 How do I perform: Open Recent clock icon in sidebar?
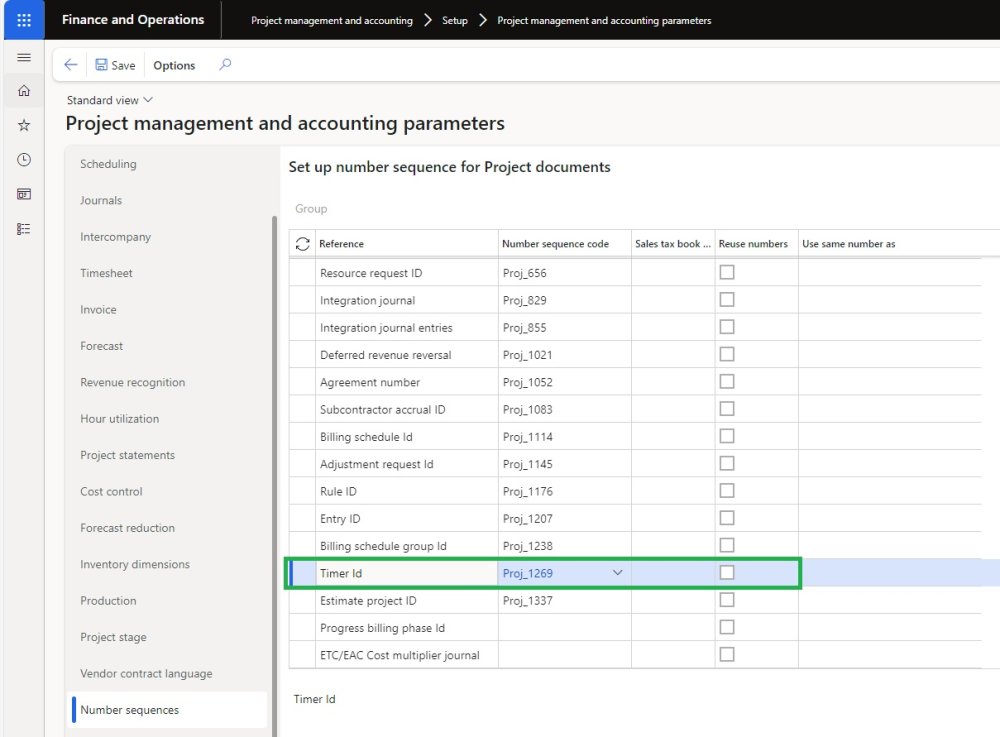[24, 160]
